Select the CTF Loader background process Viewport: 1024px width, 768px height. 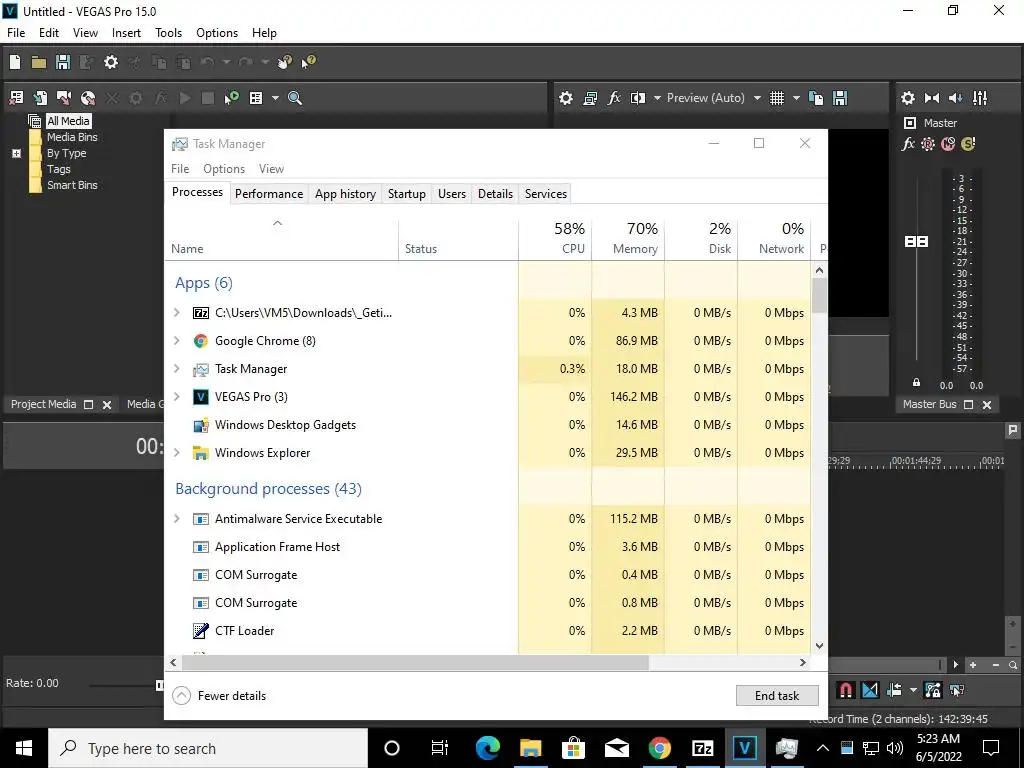pos(487,632)
